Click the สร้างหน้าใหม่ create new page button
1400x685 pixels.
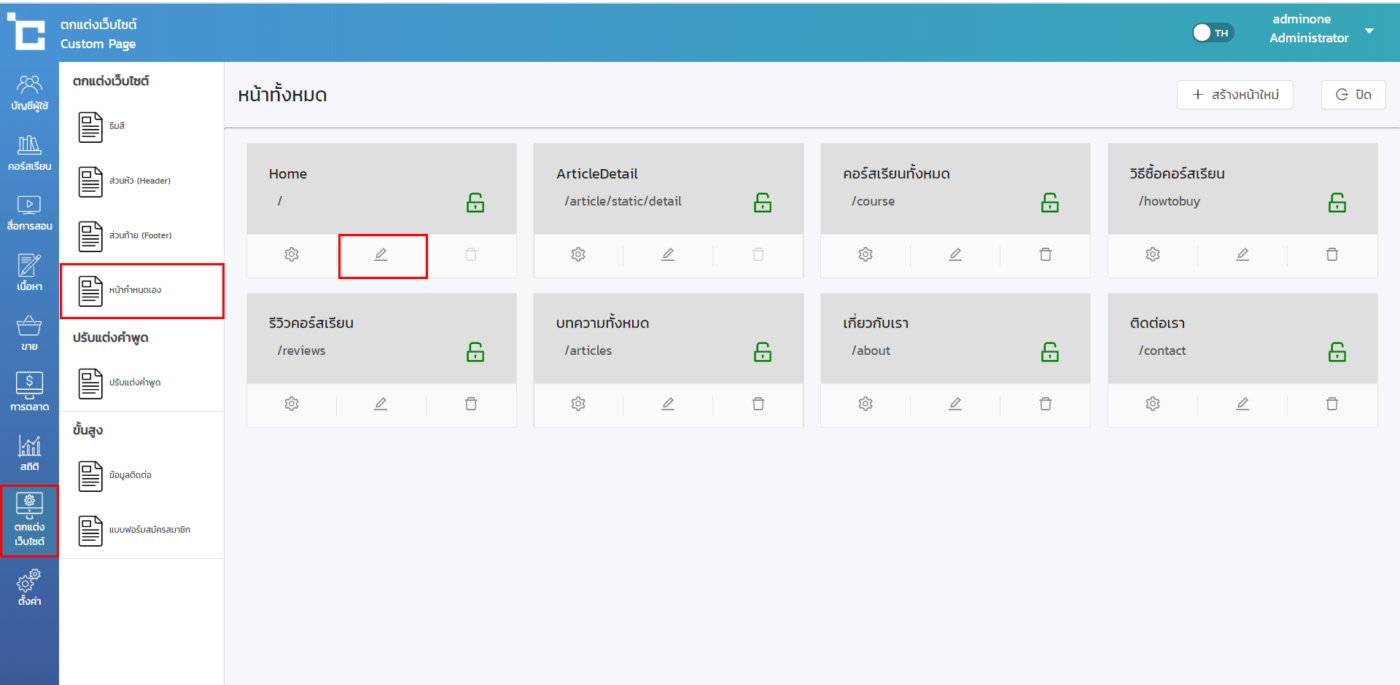point(1235,95)
